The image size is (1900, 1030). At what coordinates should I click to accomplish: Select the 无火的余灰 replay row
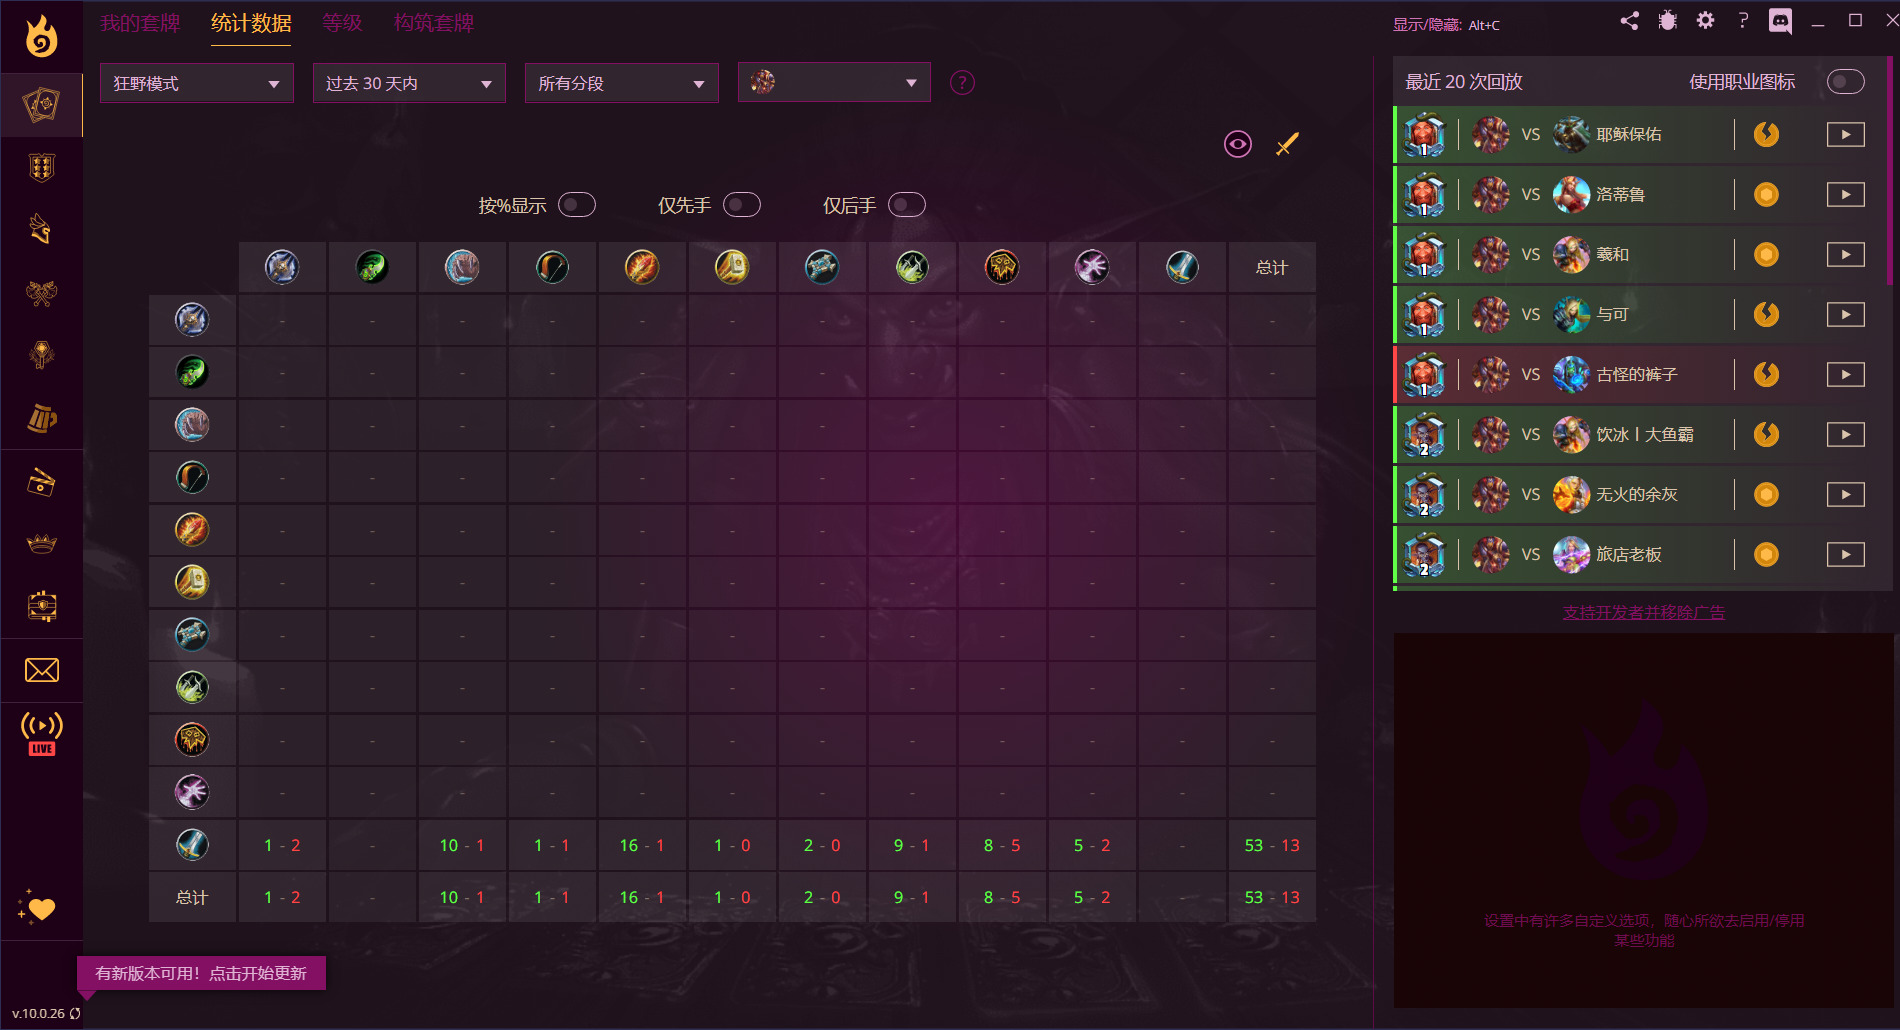[1639, 494]
